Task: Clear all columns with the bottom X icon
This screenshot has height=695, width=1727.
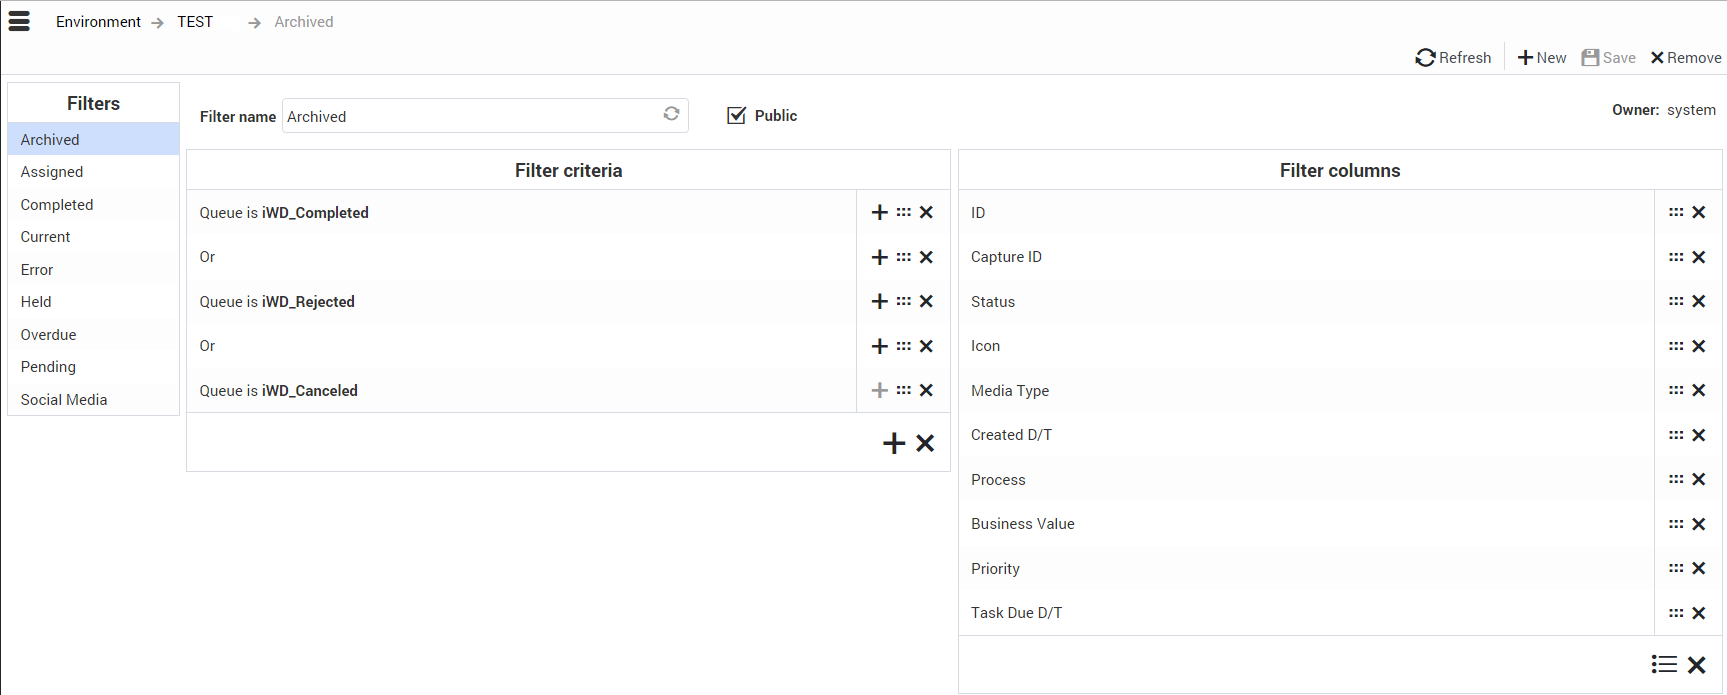Action: pyautogui.click(x=1696, y=664)
